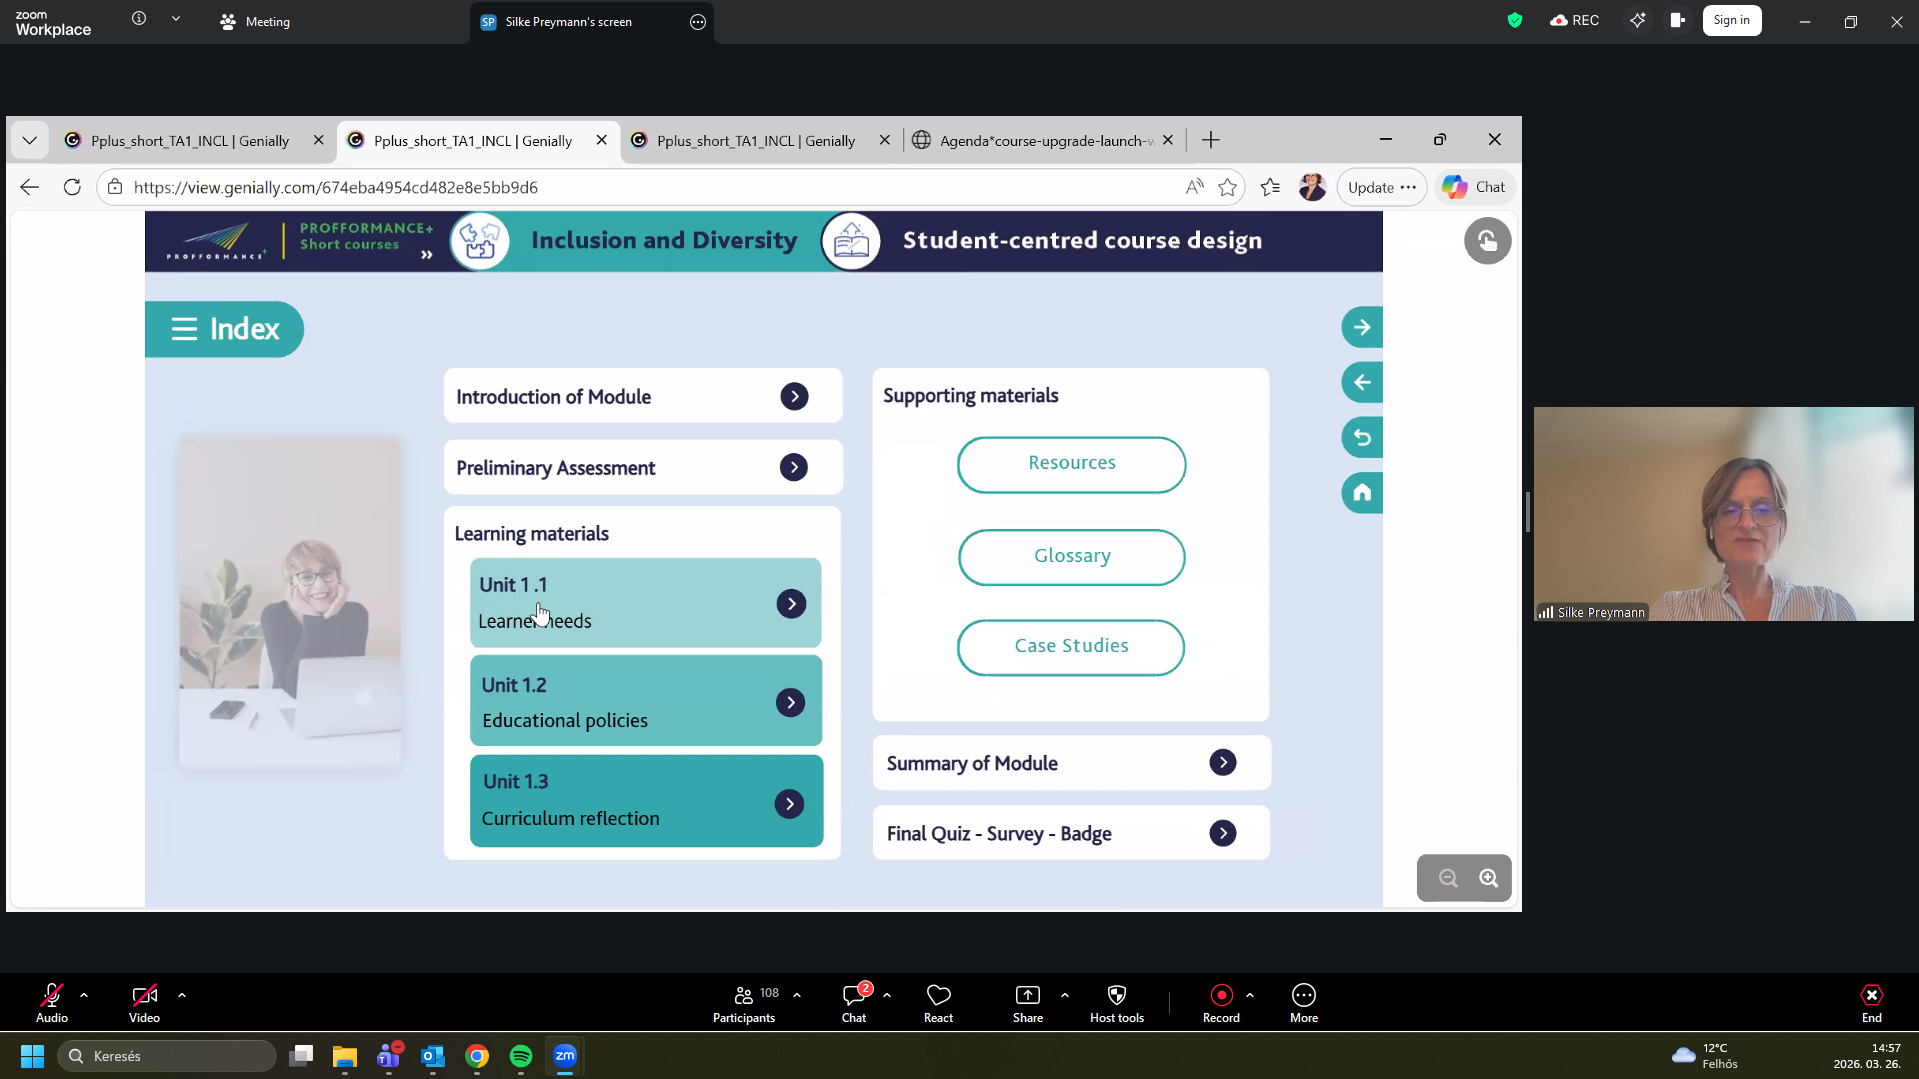Click the home icon in presentation
Image resolution: width=1919 pixels, height=1079 pixels.
tap(1361, 492)
